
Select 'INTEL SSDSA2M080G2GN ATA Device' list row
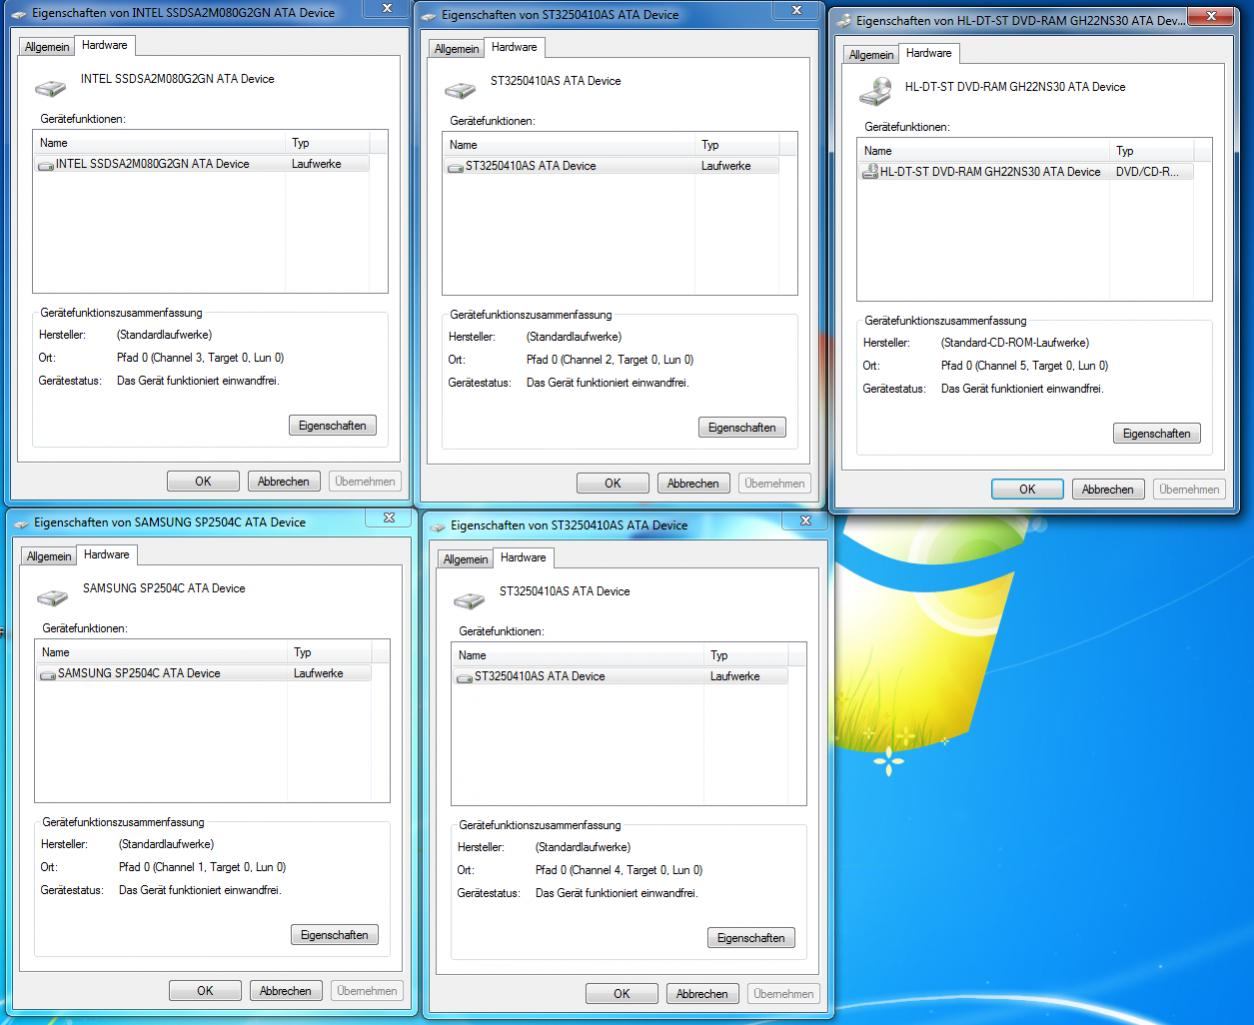click(202, 164)
